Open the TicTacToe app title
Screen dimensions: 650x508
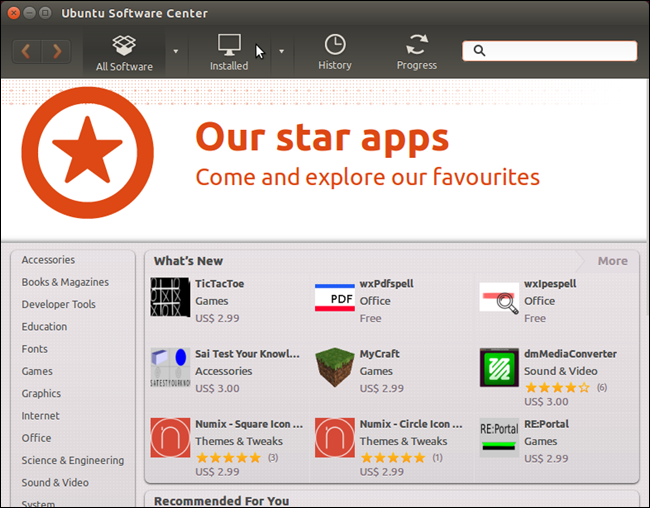220,284
